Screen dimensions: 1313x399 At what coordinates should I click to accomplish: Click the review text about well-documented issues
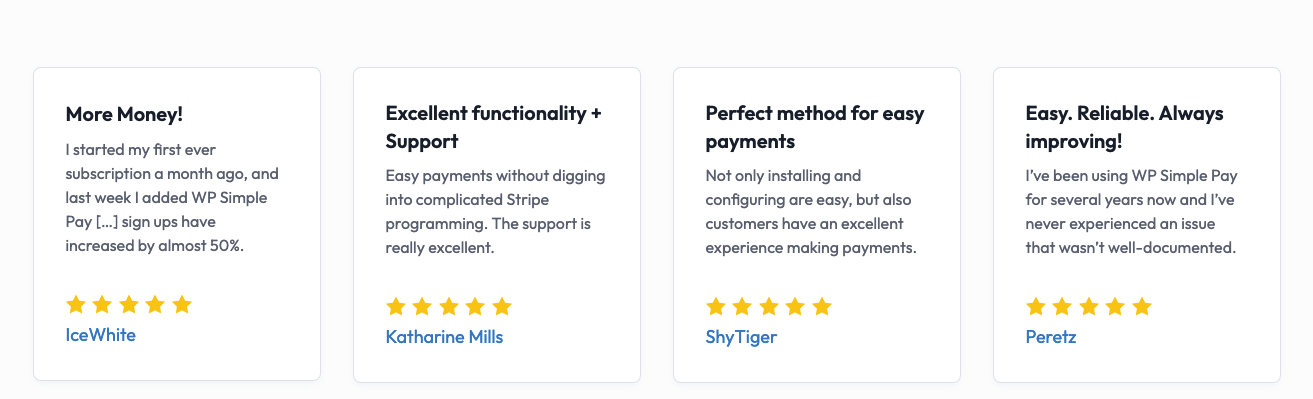coord(1132,211)
